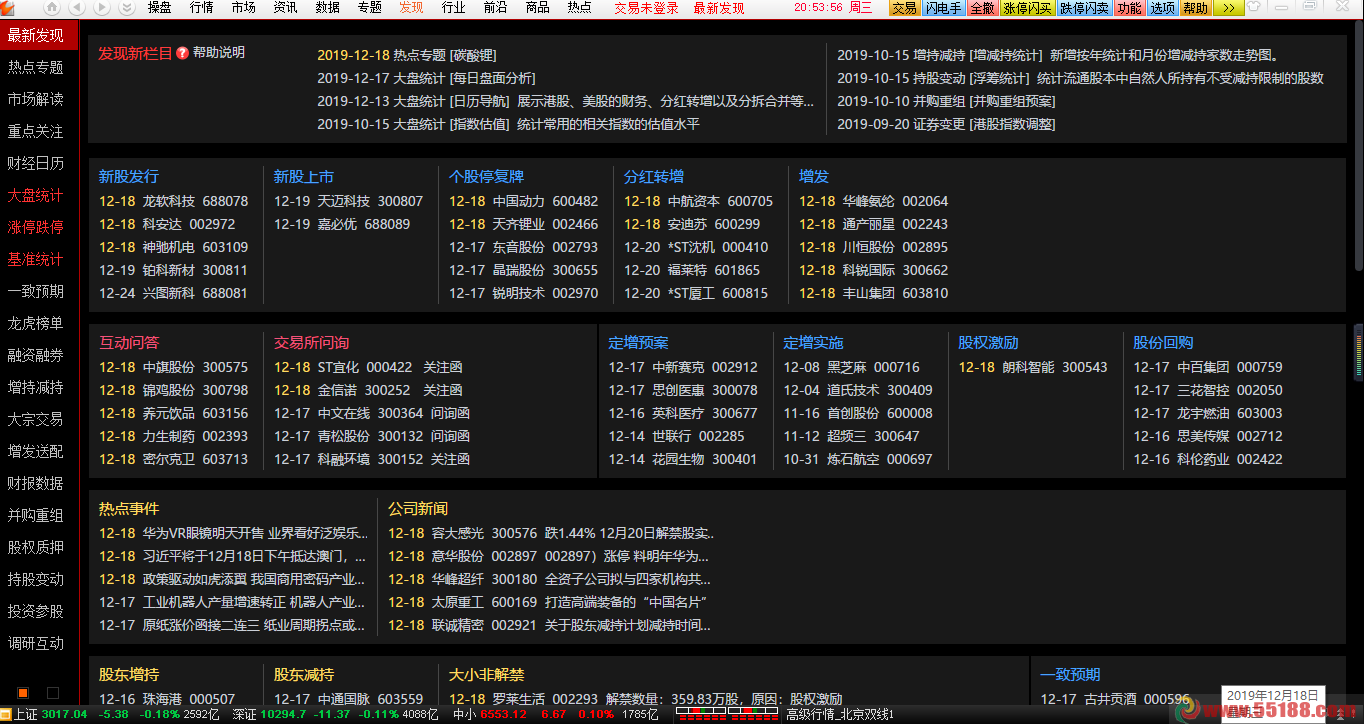Viewport: 1364px width, 724px height.
Task: Select 涨停跌停 in the left sidebar
Action: [x=36, y=227]
